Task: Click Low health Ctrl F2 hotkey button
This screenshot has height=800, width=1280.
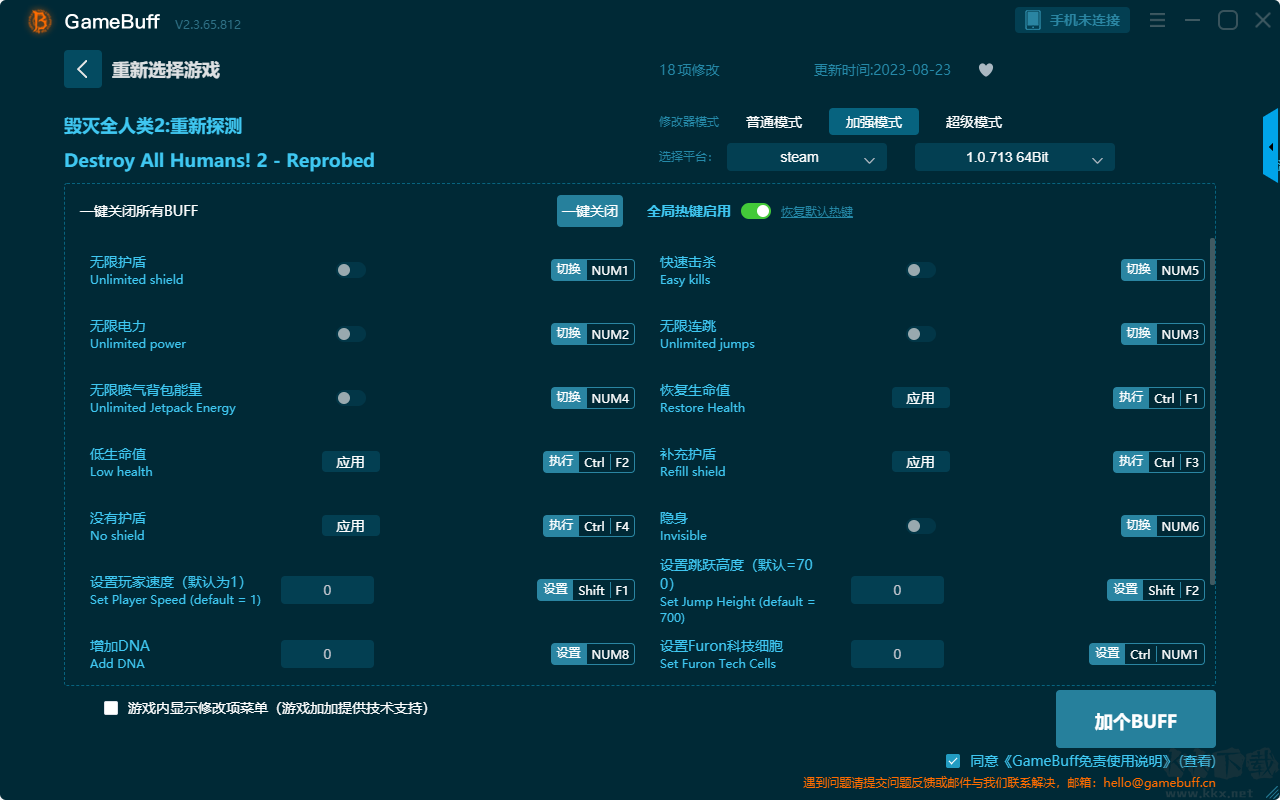Action: [589, 462]
